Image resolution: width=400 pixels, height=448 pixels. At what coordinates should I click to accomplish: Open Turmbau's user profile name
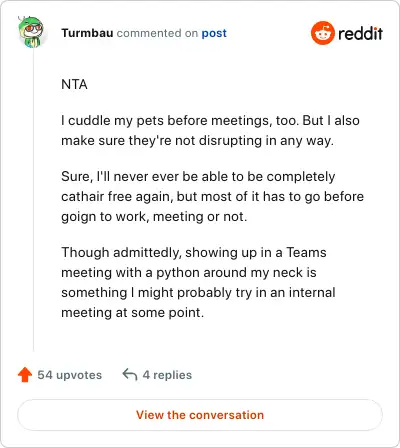point(87,33)
